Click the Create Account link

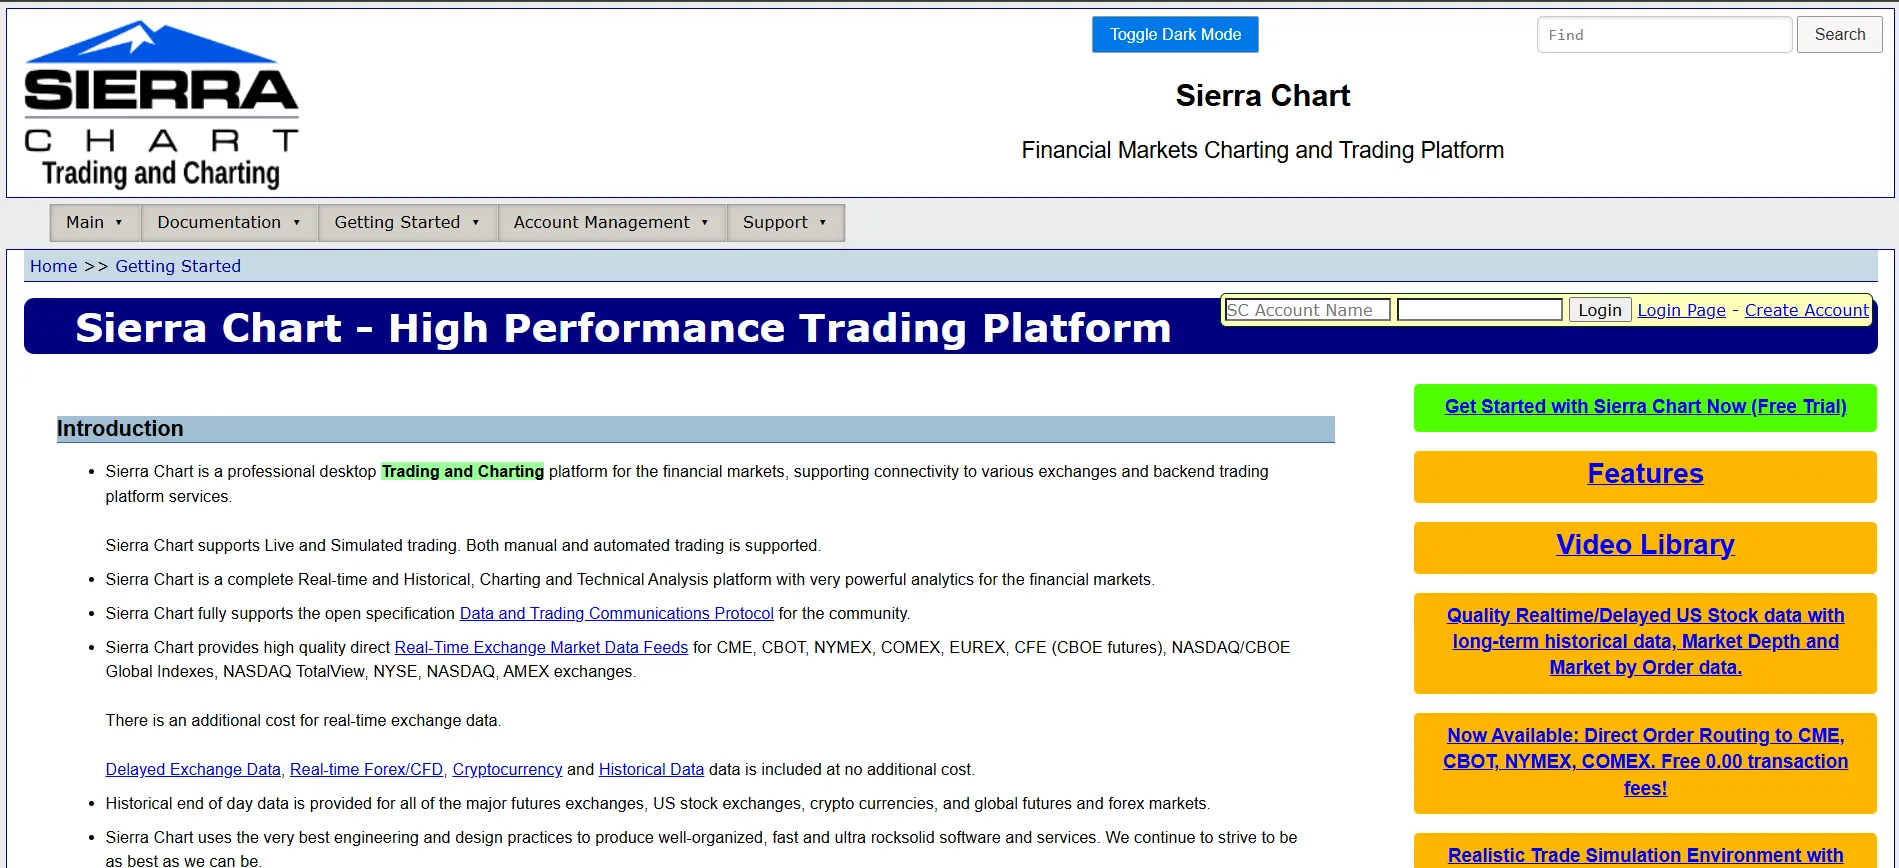click(1806, 310)
